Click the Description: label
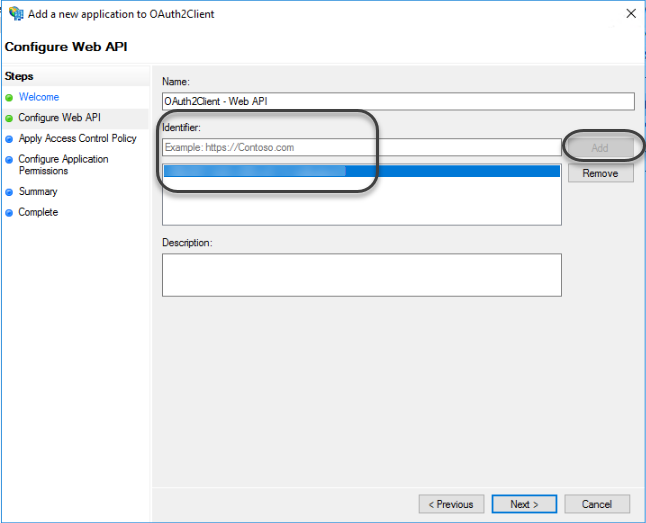Viewport: 646px width, 523px height. pos(187,242)
